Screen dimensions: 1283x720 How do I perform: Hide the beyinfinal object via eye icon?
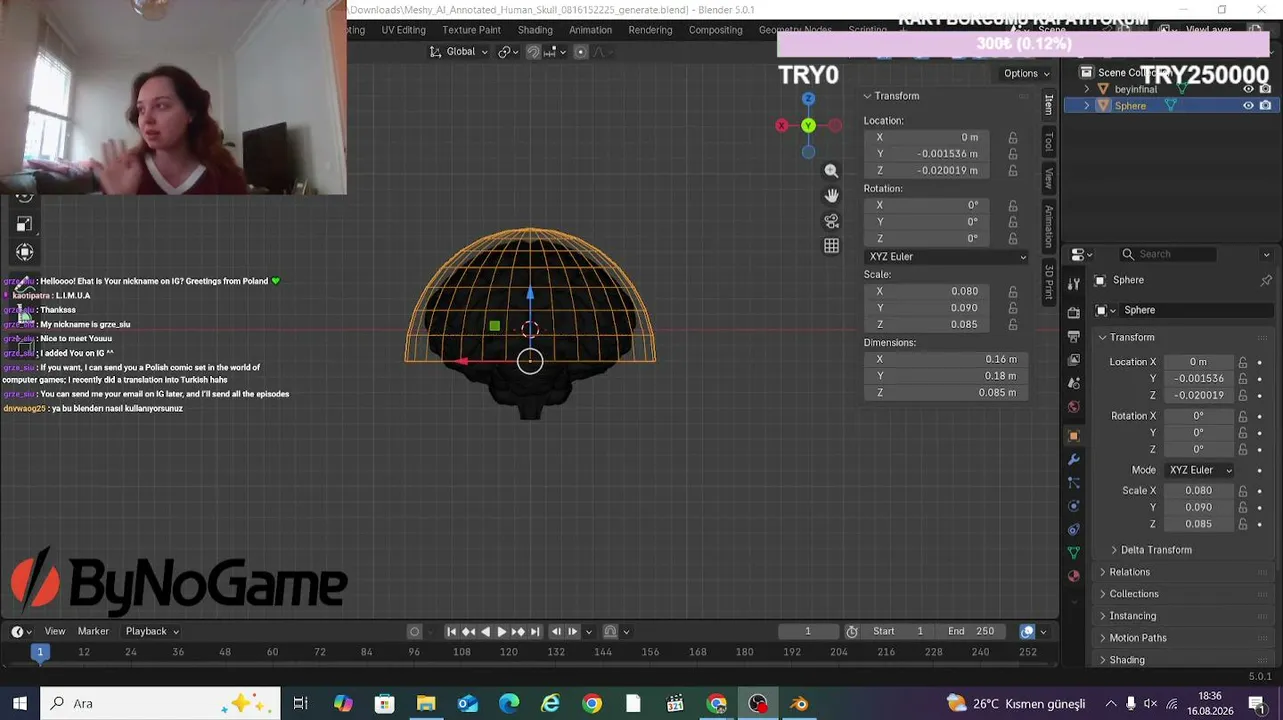click(x=1248, y=89)
